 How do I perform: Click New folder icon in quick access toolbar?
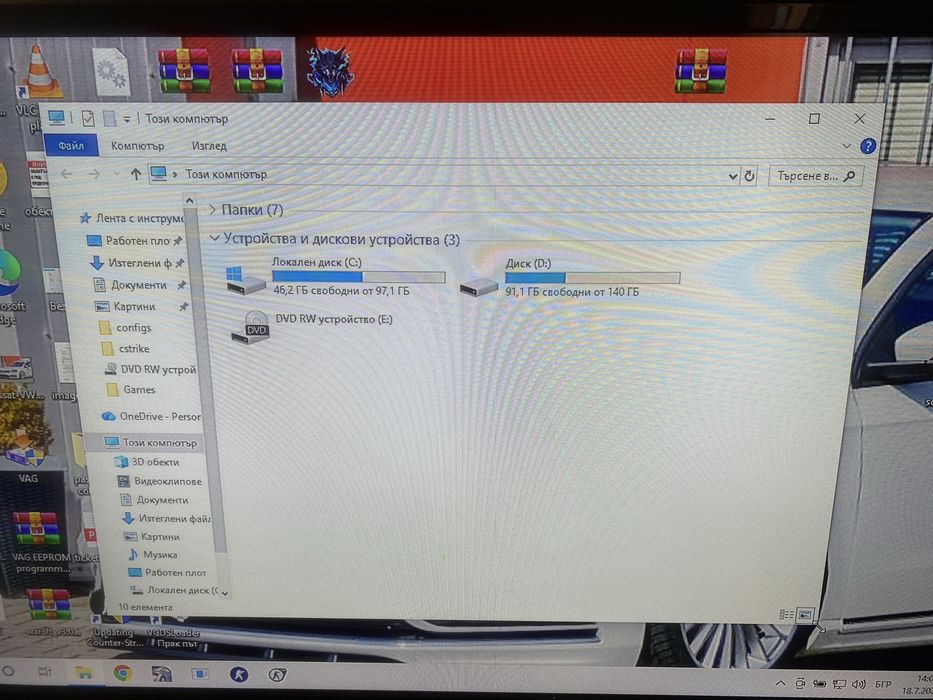pyautogui.click(x=109, y=118)
